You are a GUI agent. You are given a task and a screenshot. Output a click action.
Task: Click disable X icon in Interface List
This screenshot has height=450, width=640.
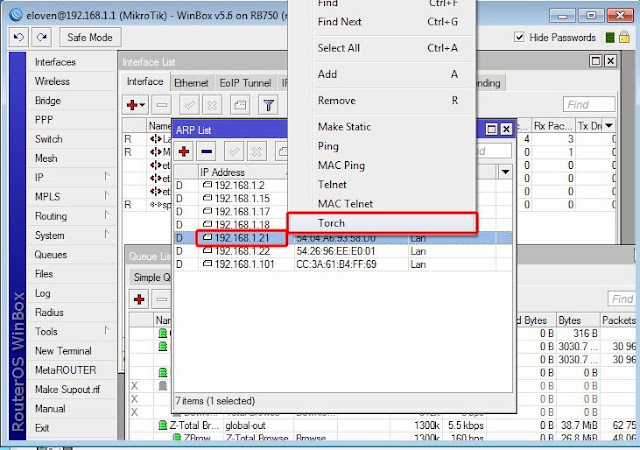coord(212,105)
